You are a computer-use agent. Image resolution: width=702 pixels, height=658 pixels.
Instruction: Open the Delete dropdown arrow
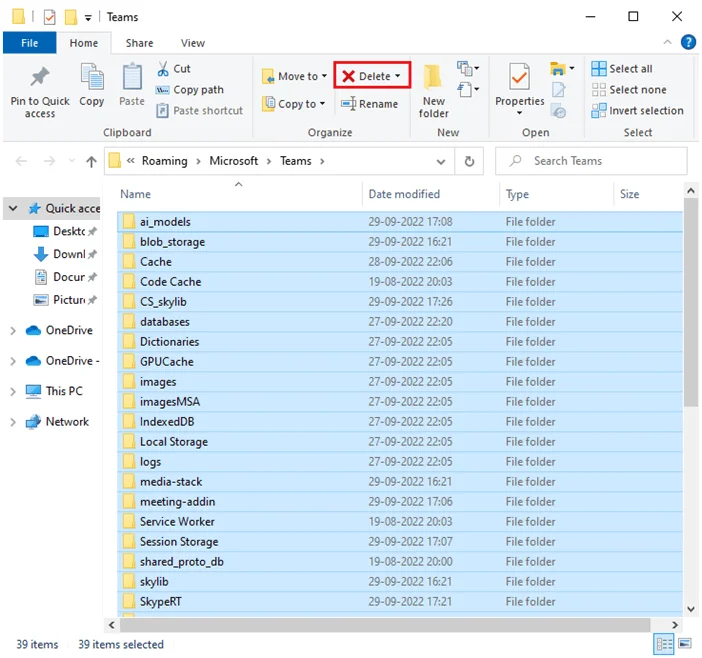tap(398, 76)
